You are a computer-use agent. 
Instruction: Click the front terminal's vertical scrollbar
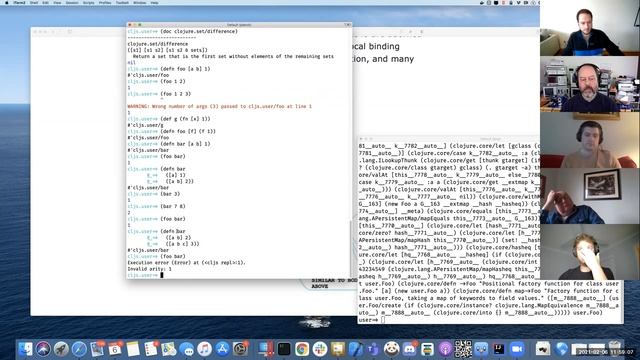(350, 248)
